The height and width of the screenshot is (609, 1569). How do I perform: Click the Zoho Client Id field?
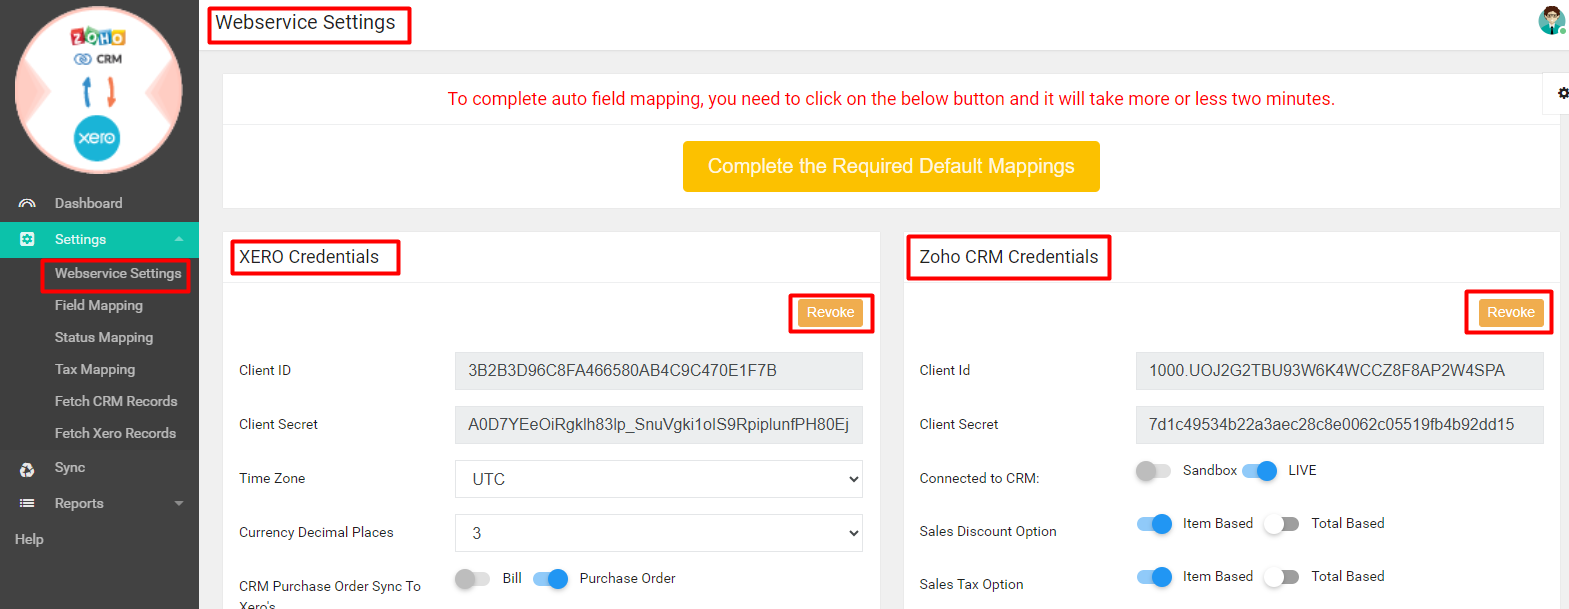pos(1339,370)
